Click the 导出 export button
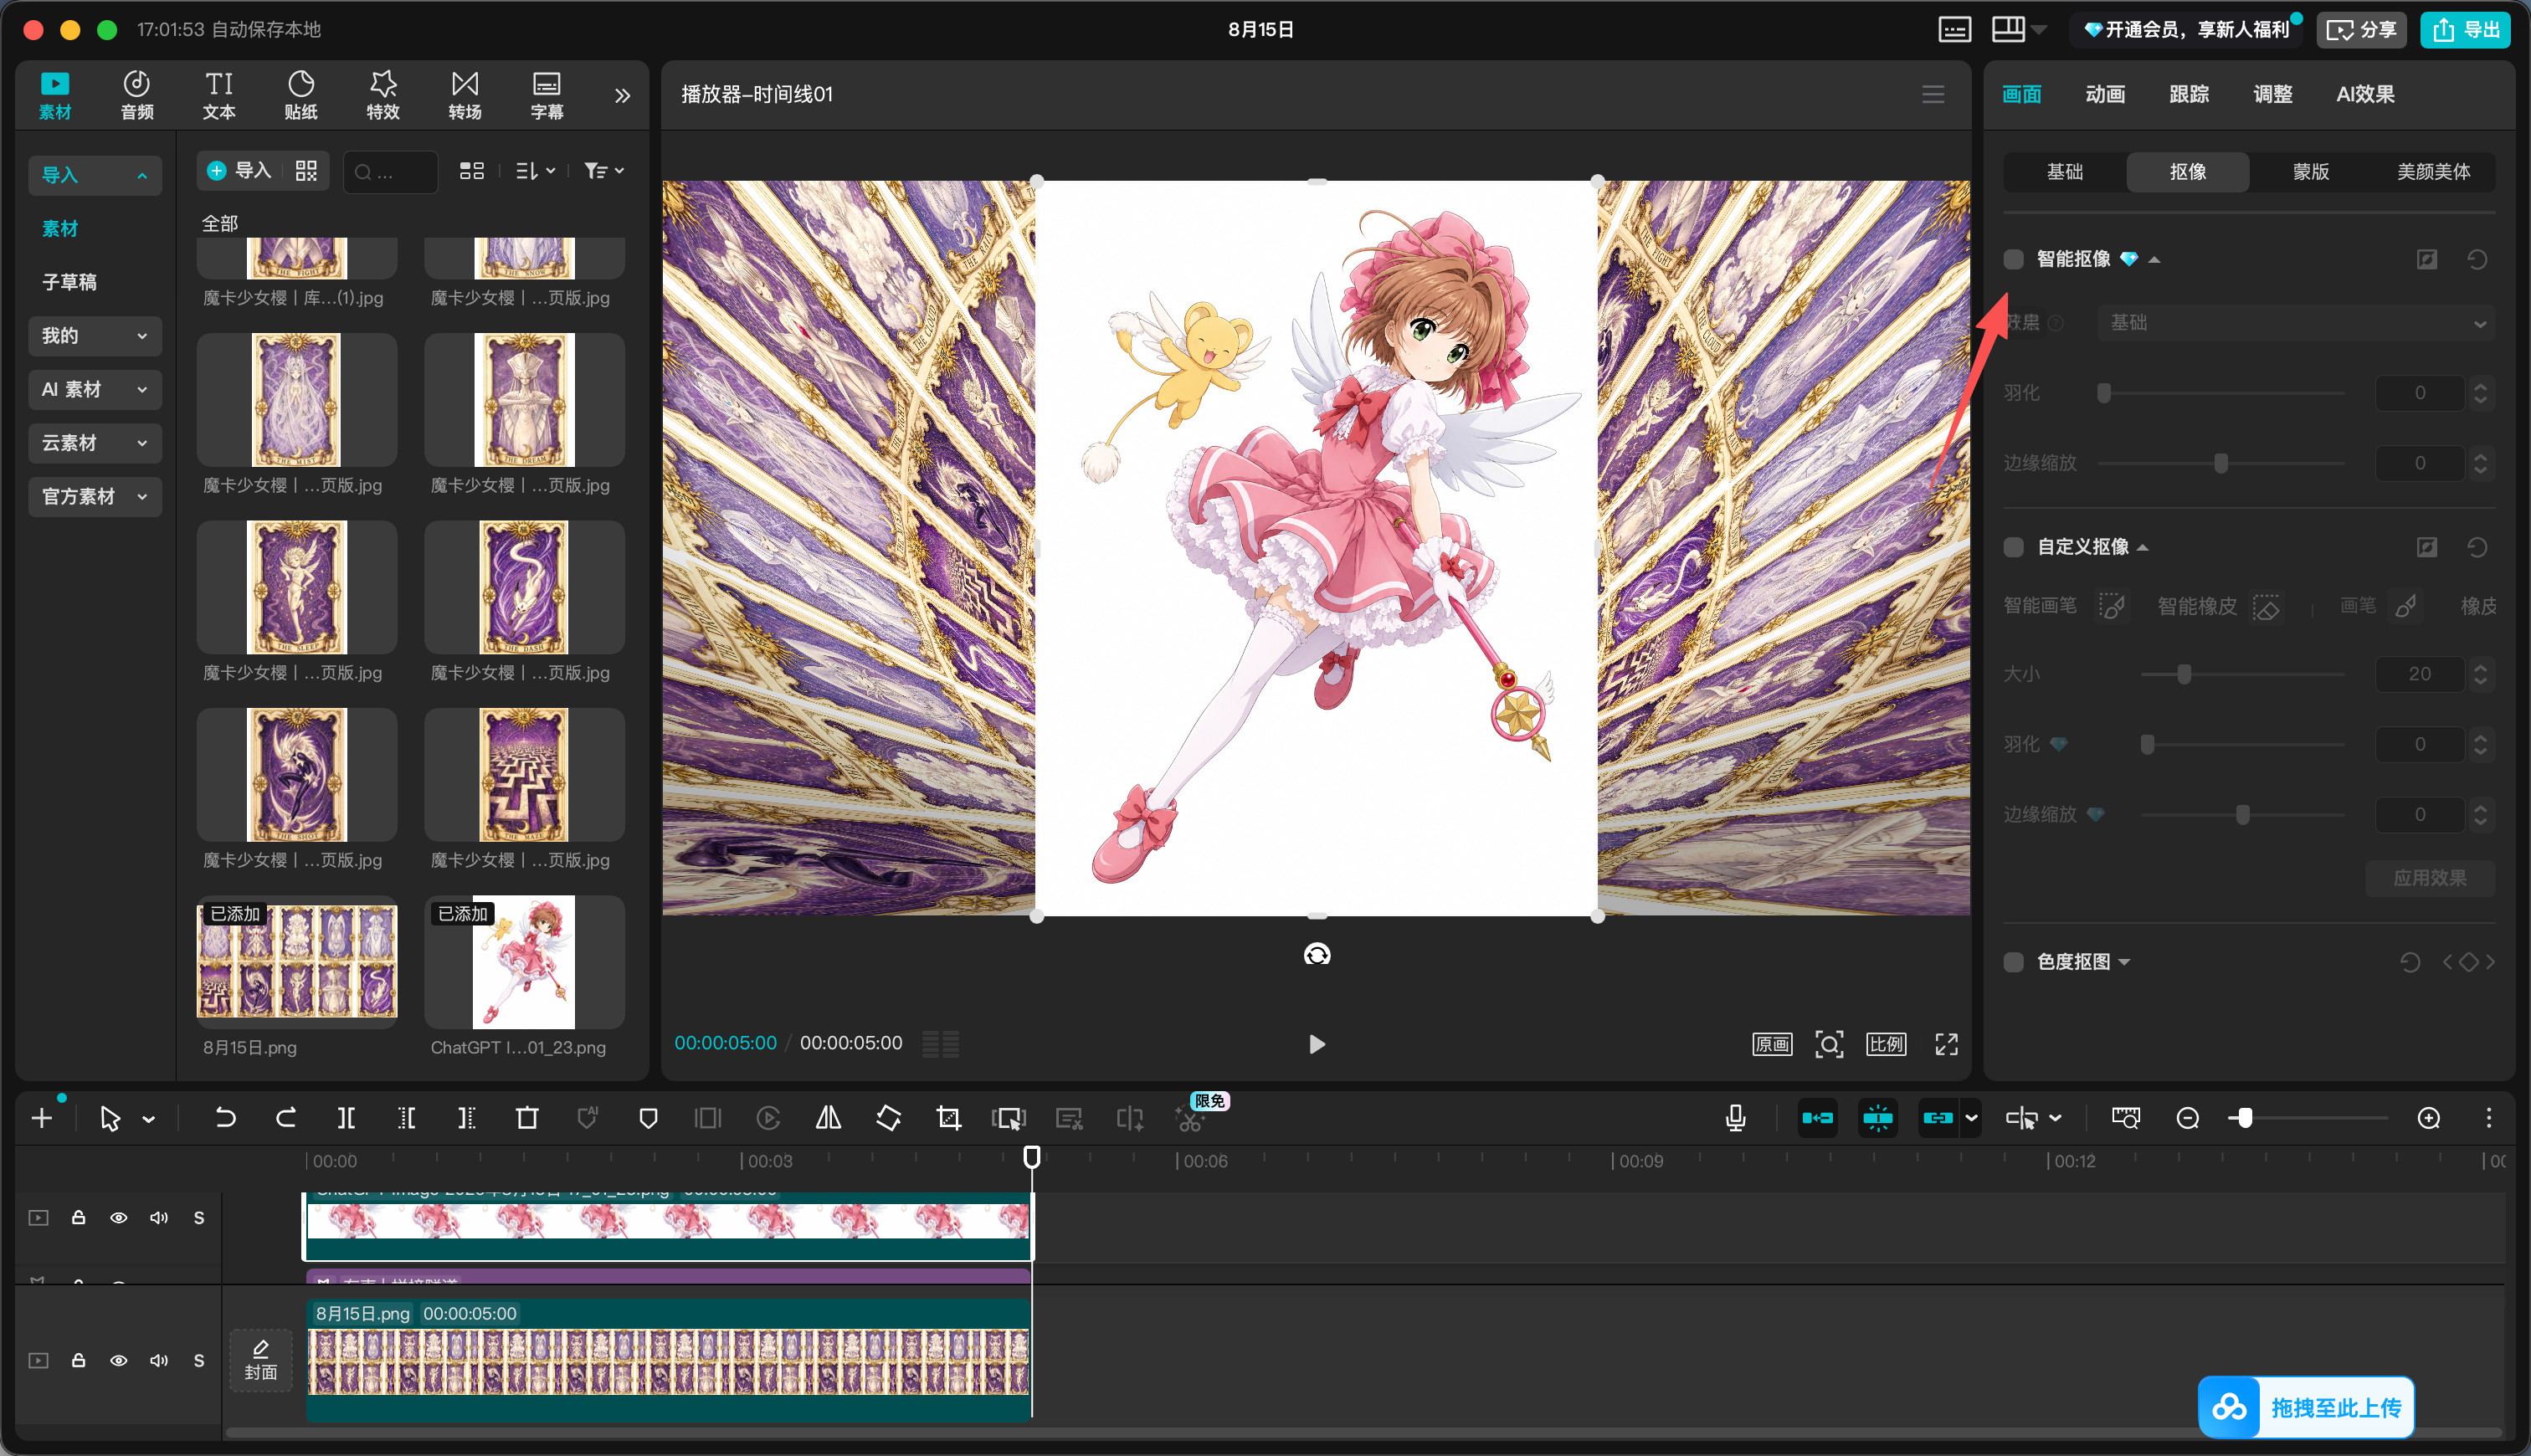The image size is (2531, 1456). coord(2464,29)
